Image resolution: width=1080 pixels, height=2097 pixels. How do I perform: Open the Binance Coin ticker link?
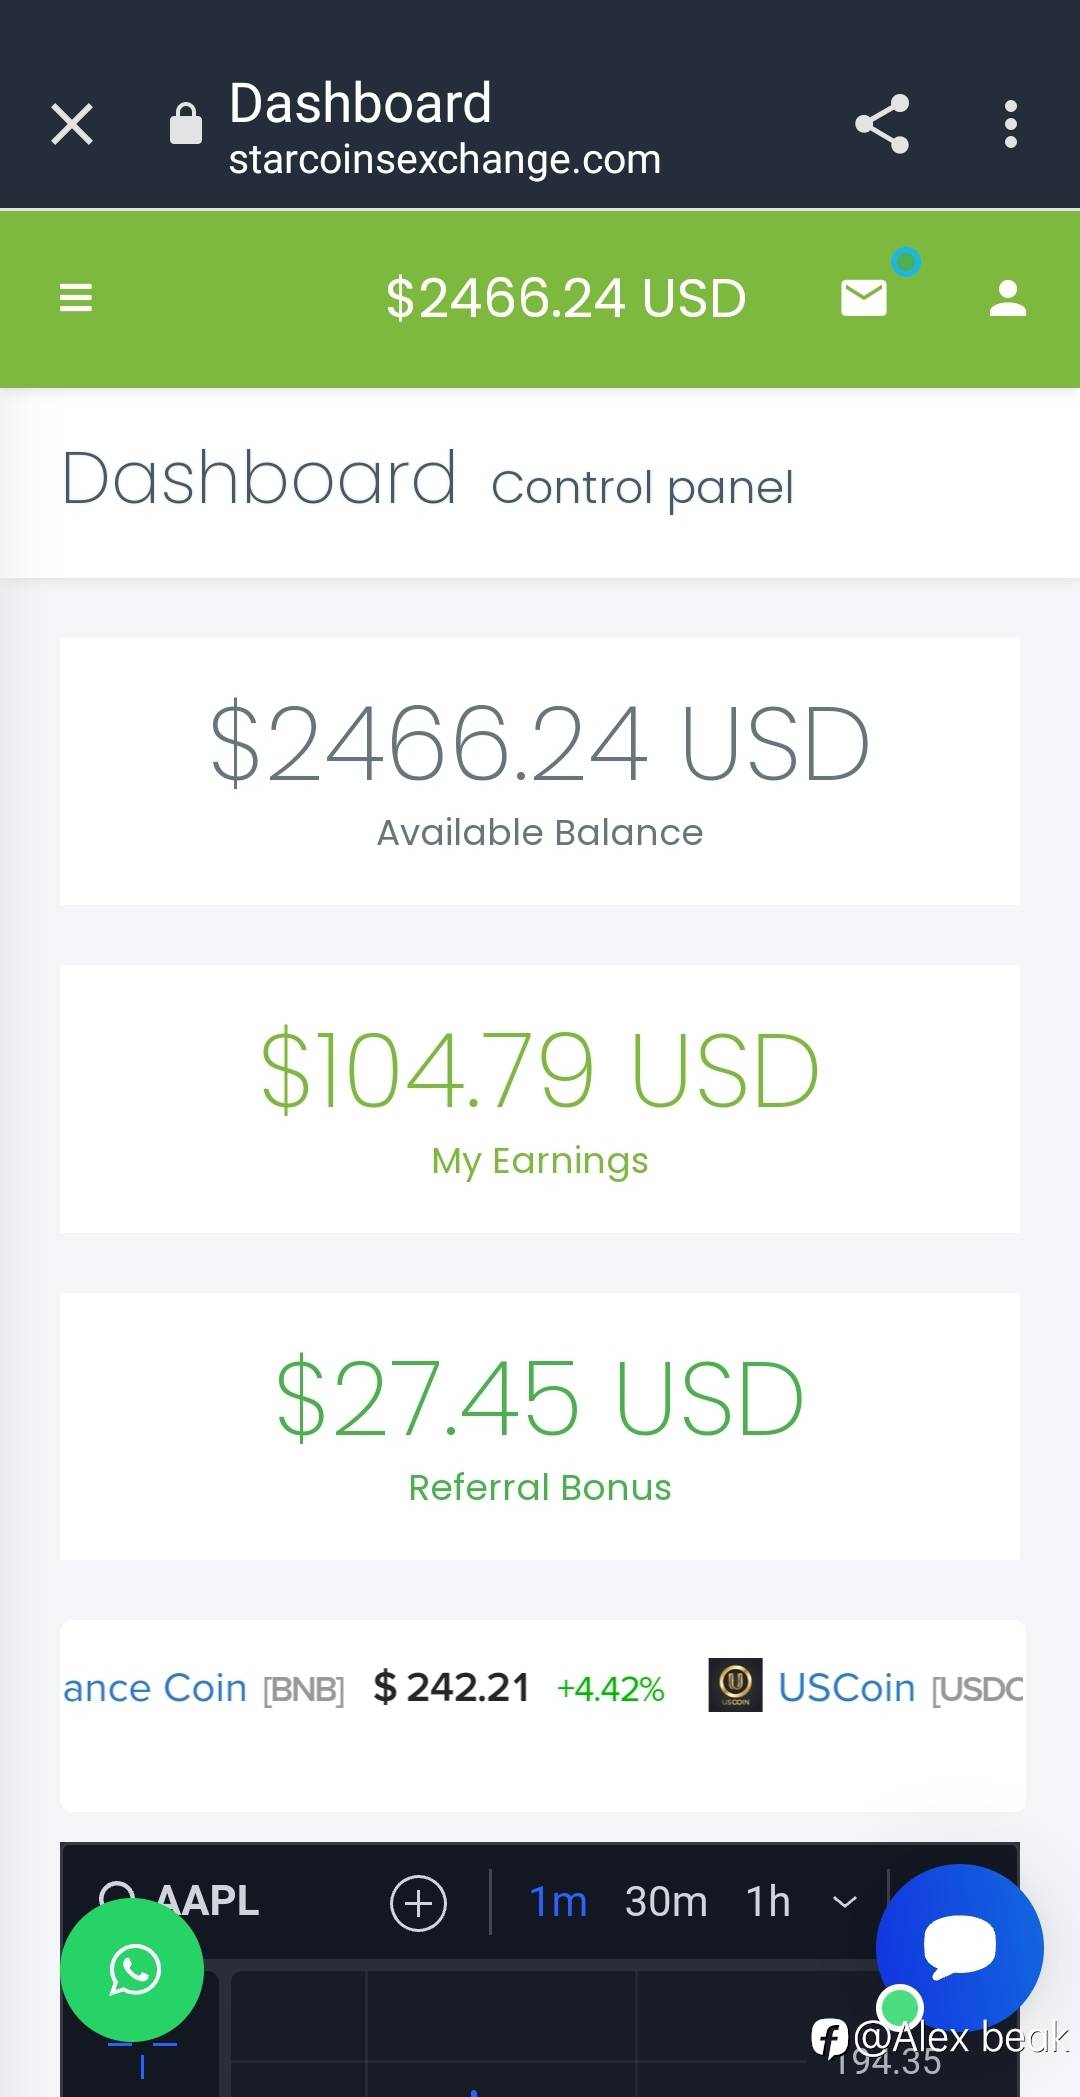click(x=155, y=1688)
